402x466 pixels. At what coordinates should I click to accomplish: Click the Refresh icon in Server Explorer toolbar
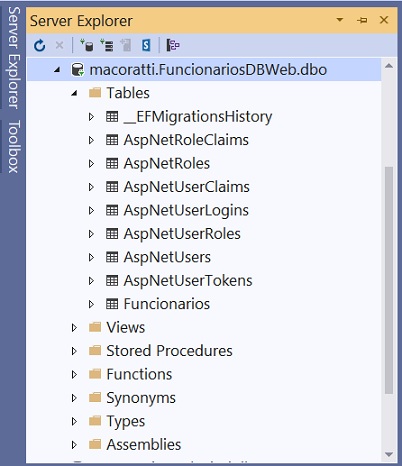click(40, 45)
